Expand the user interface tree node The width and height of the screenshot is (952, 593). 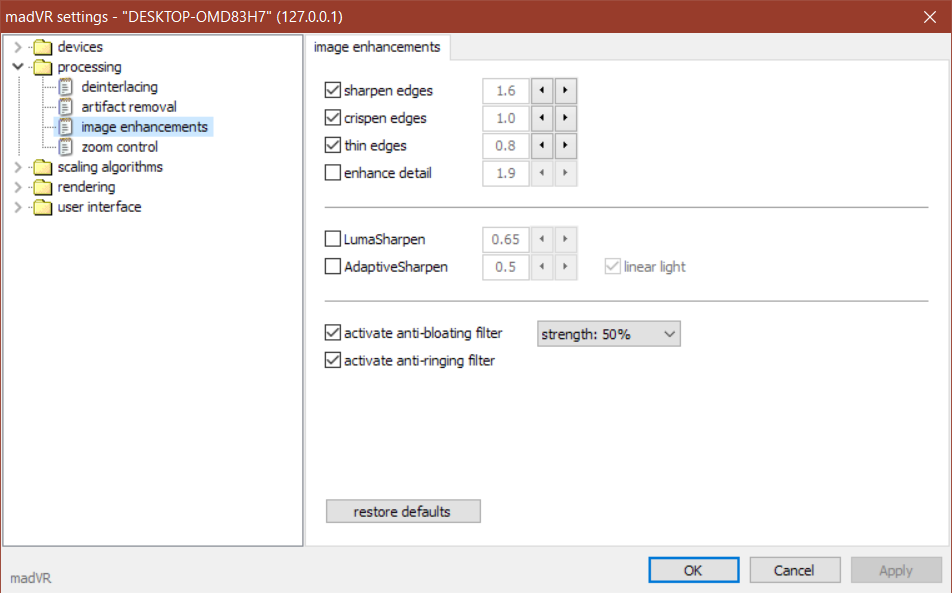coord(18,207)
